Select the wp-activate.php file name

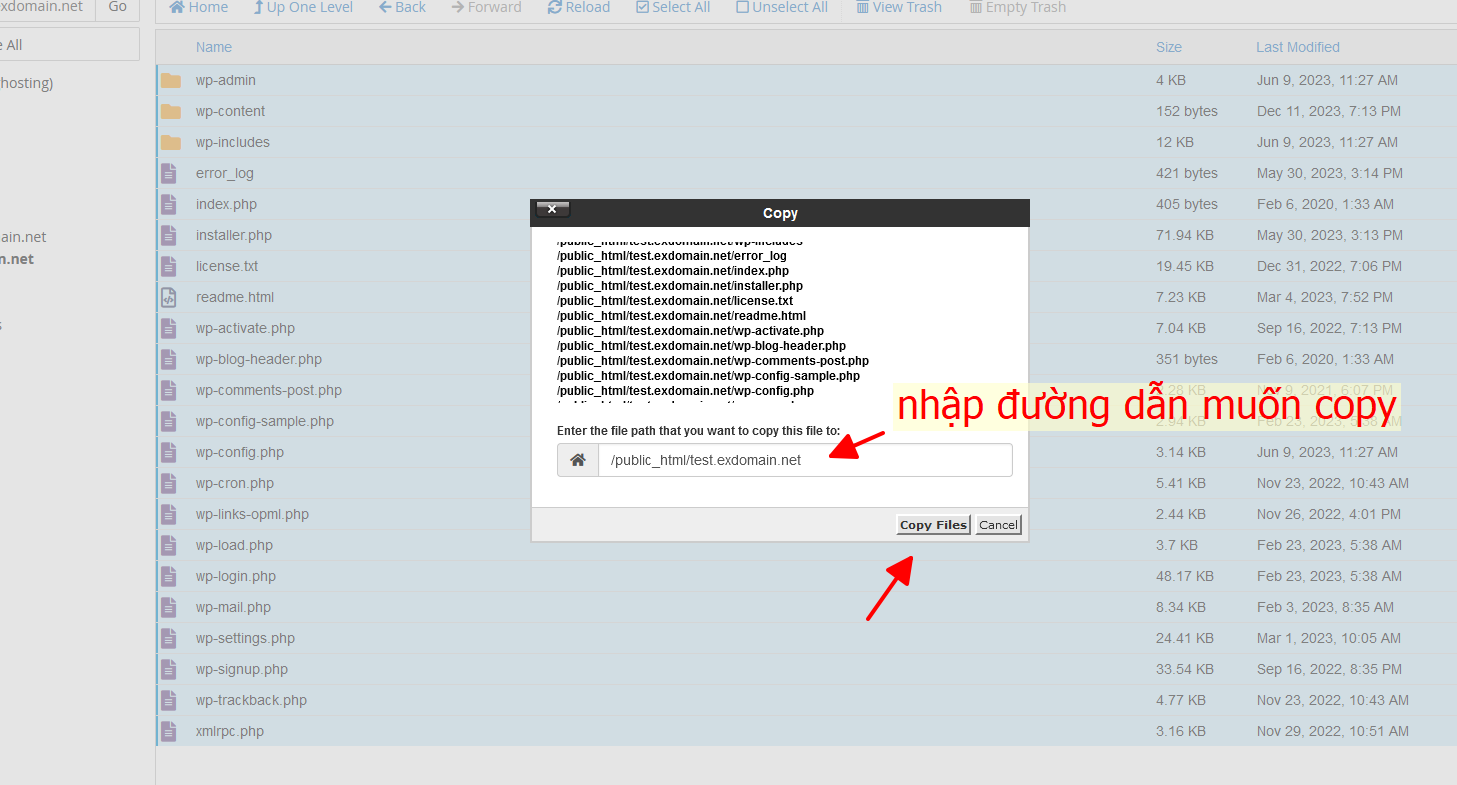click(245, 328)
